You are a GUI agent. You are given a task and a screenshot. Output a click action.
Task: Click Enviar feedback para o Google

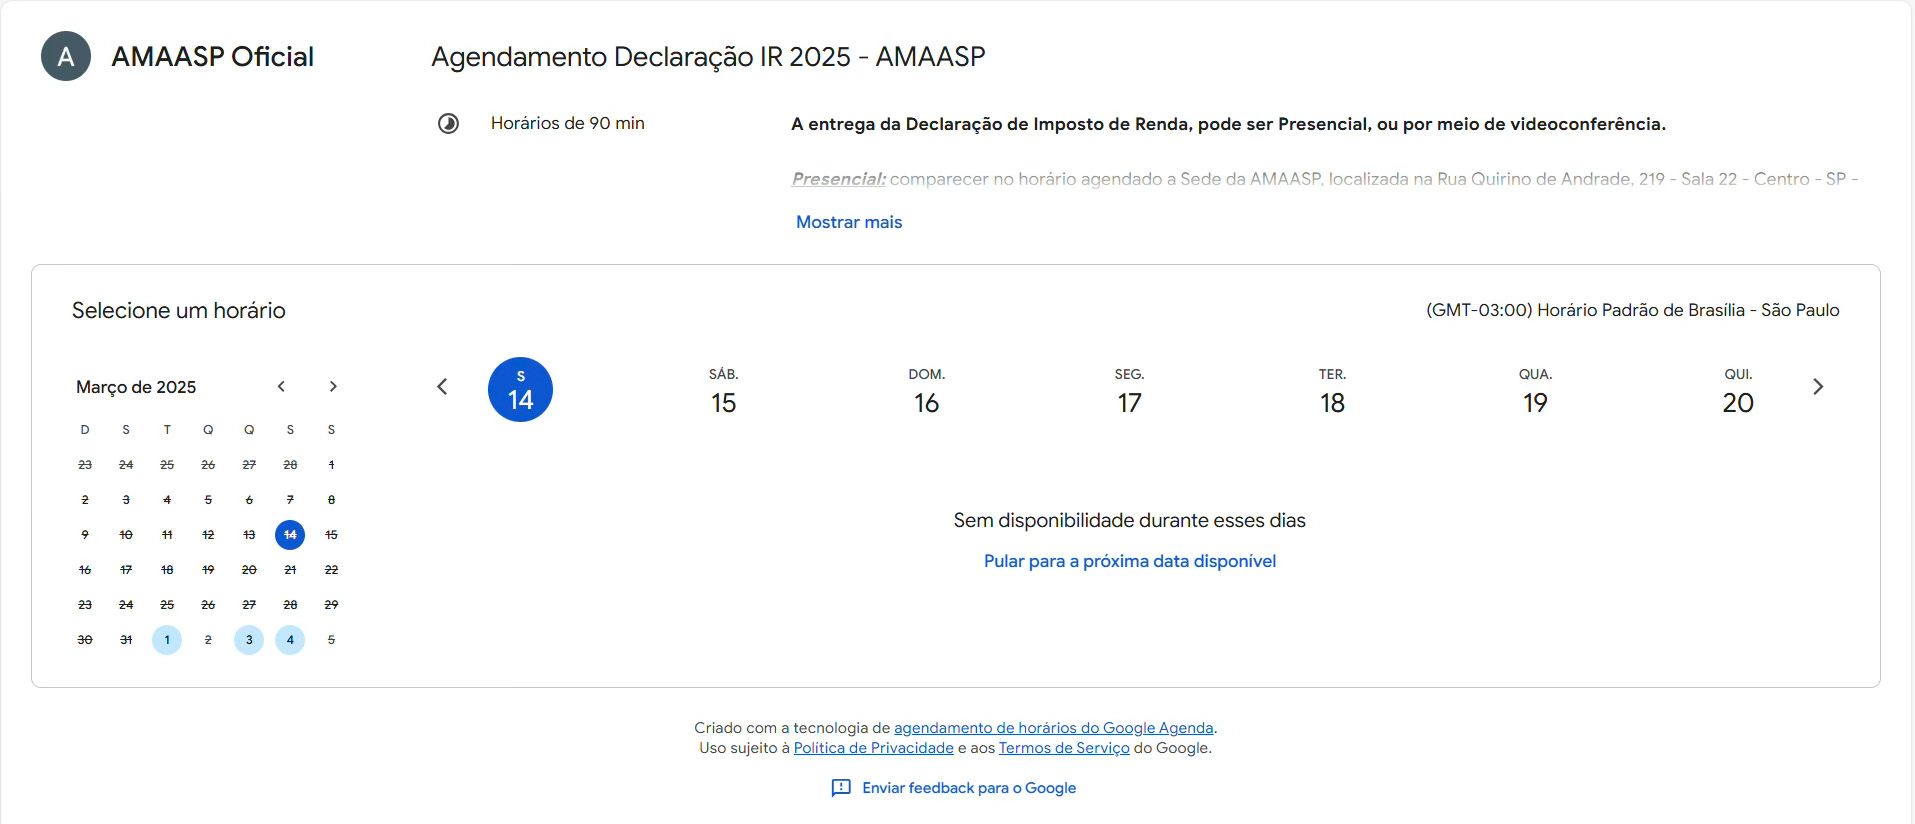point(969,788)
